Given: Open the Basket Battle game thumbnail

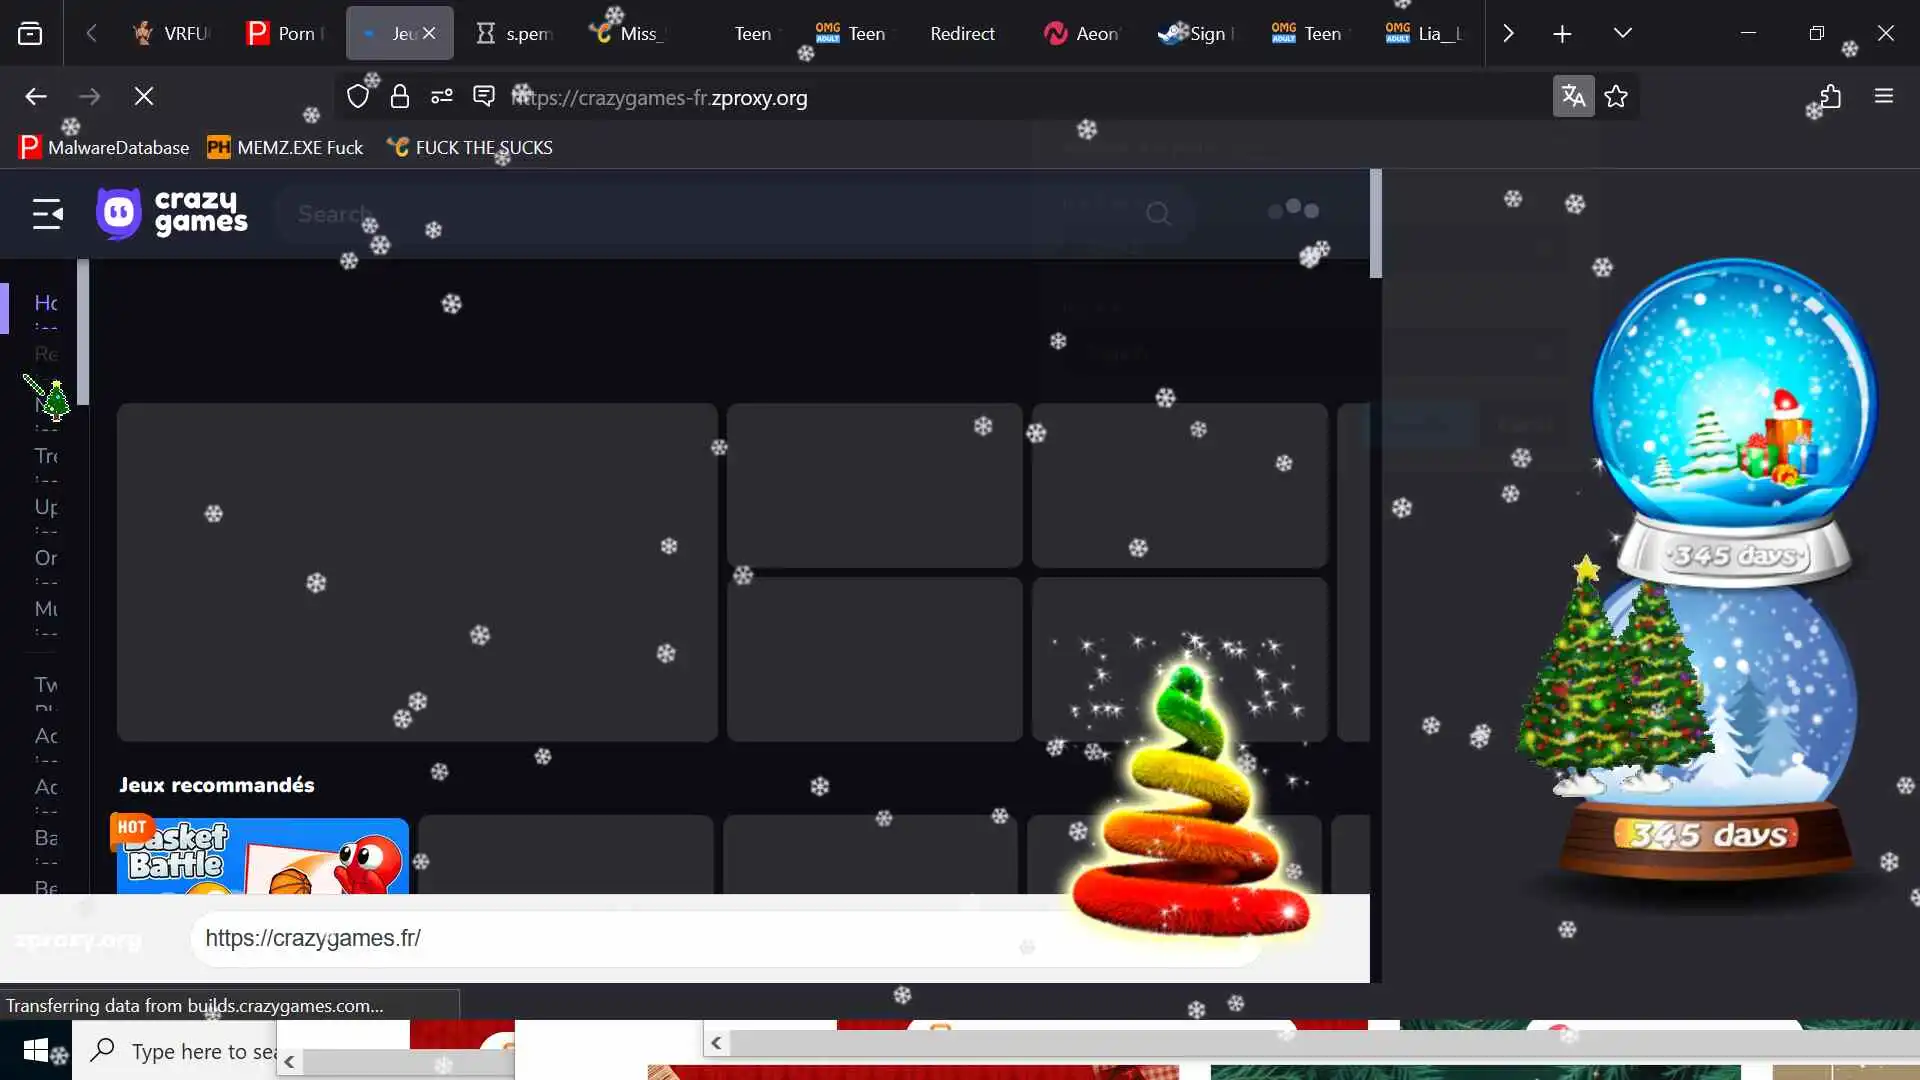Looking at the screenshot, I should (262, 857).
